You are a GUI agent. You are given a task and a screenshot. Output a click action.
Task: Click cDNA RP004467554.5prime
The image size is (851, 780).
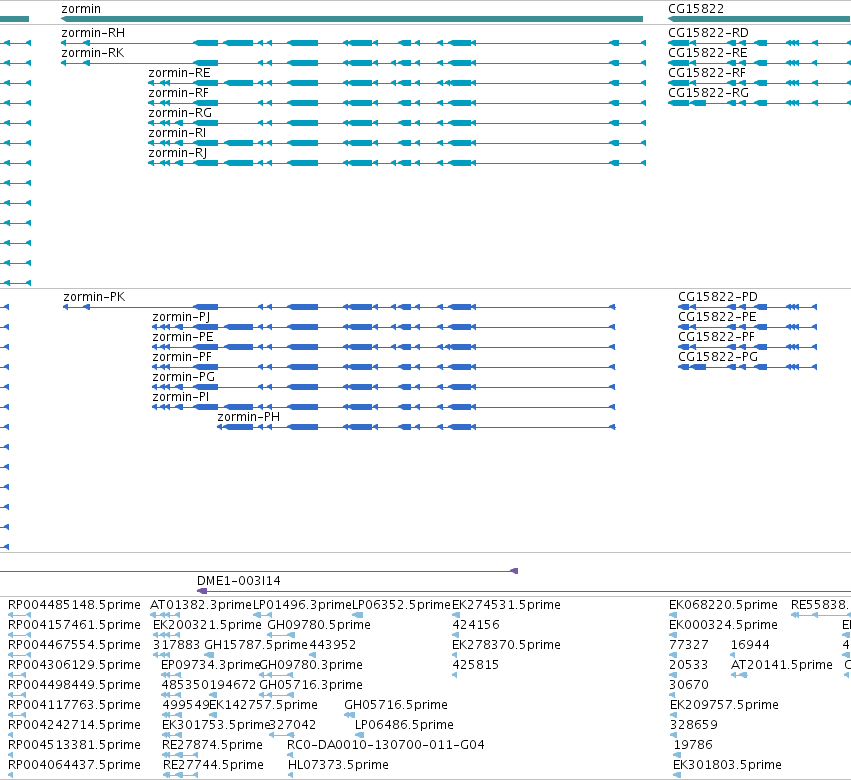pos(74,645)
